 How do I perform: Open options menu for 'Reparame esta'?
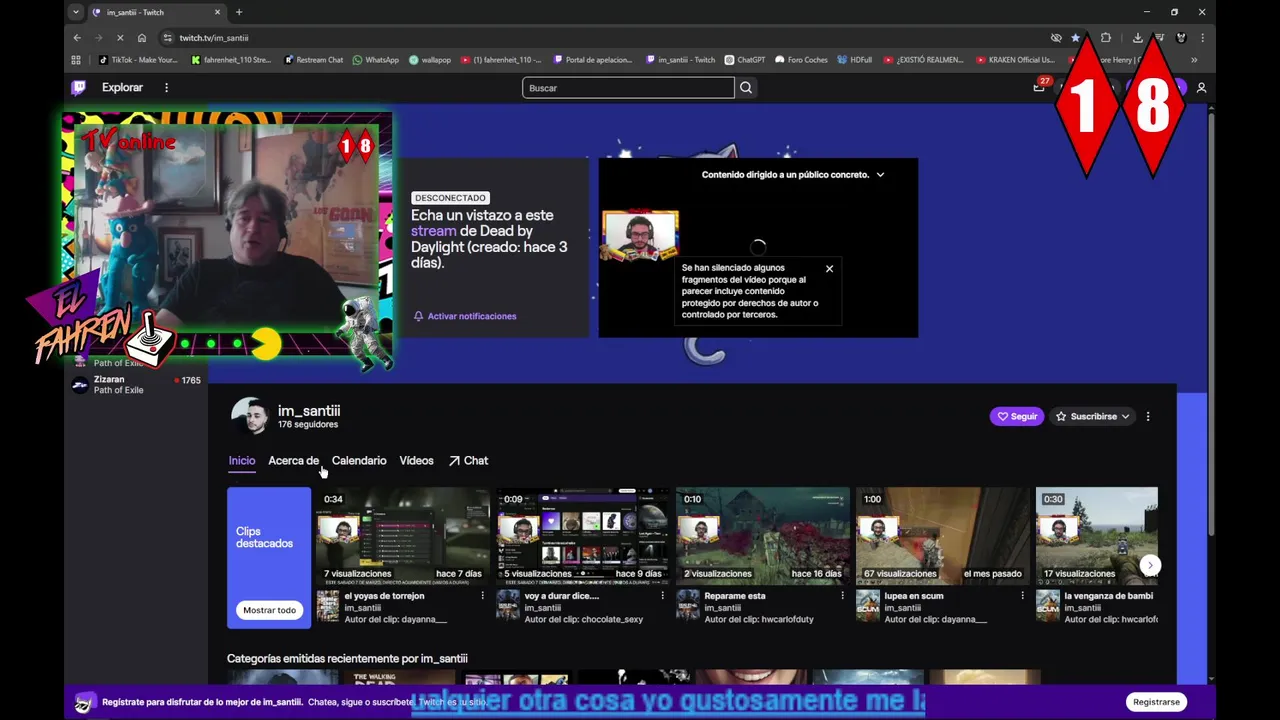click(842, 596)
